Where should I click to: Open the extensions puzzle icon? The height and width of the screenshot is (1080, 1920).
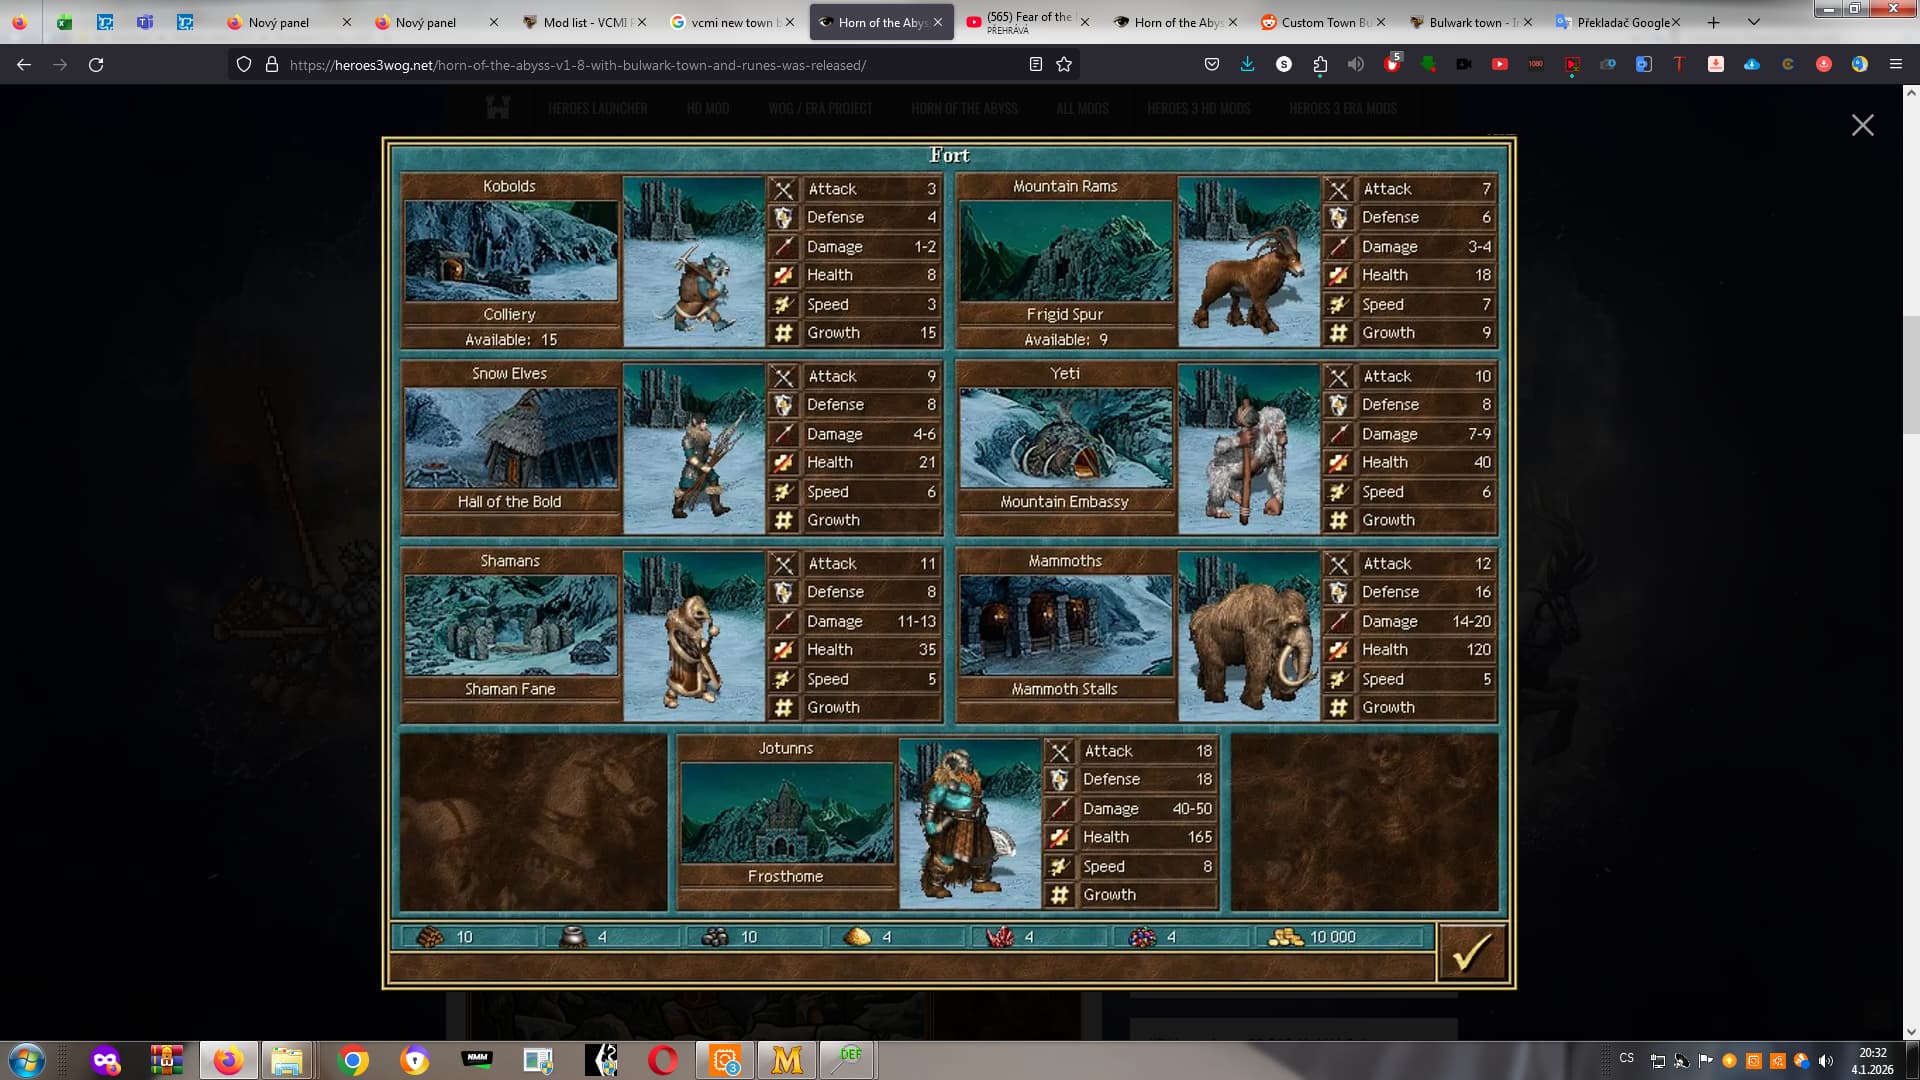[x=1320, y=65]
